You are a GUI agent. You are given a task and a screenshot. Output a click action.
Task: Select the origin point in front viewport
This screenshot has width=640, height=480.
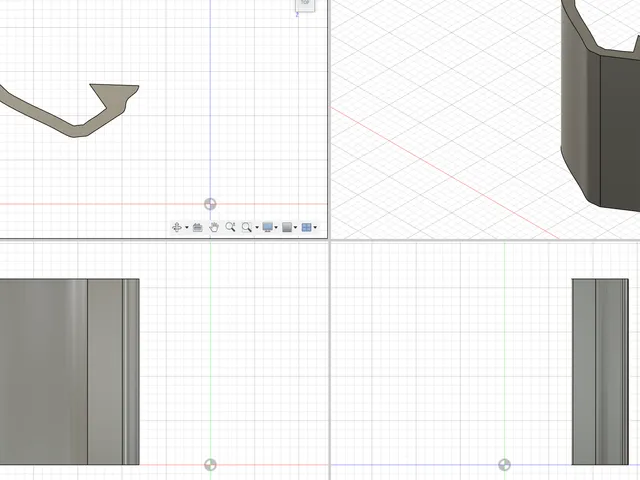tap(210, 464)
